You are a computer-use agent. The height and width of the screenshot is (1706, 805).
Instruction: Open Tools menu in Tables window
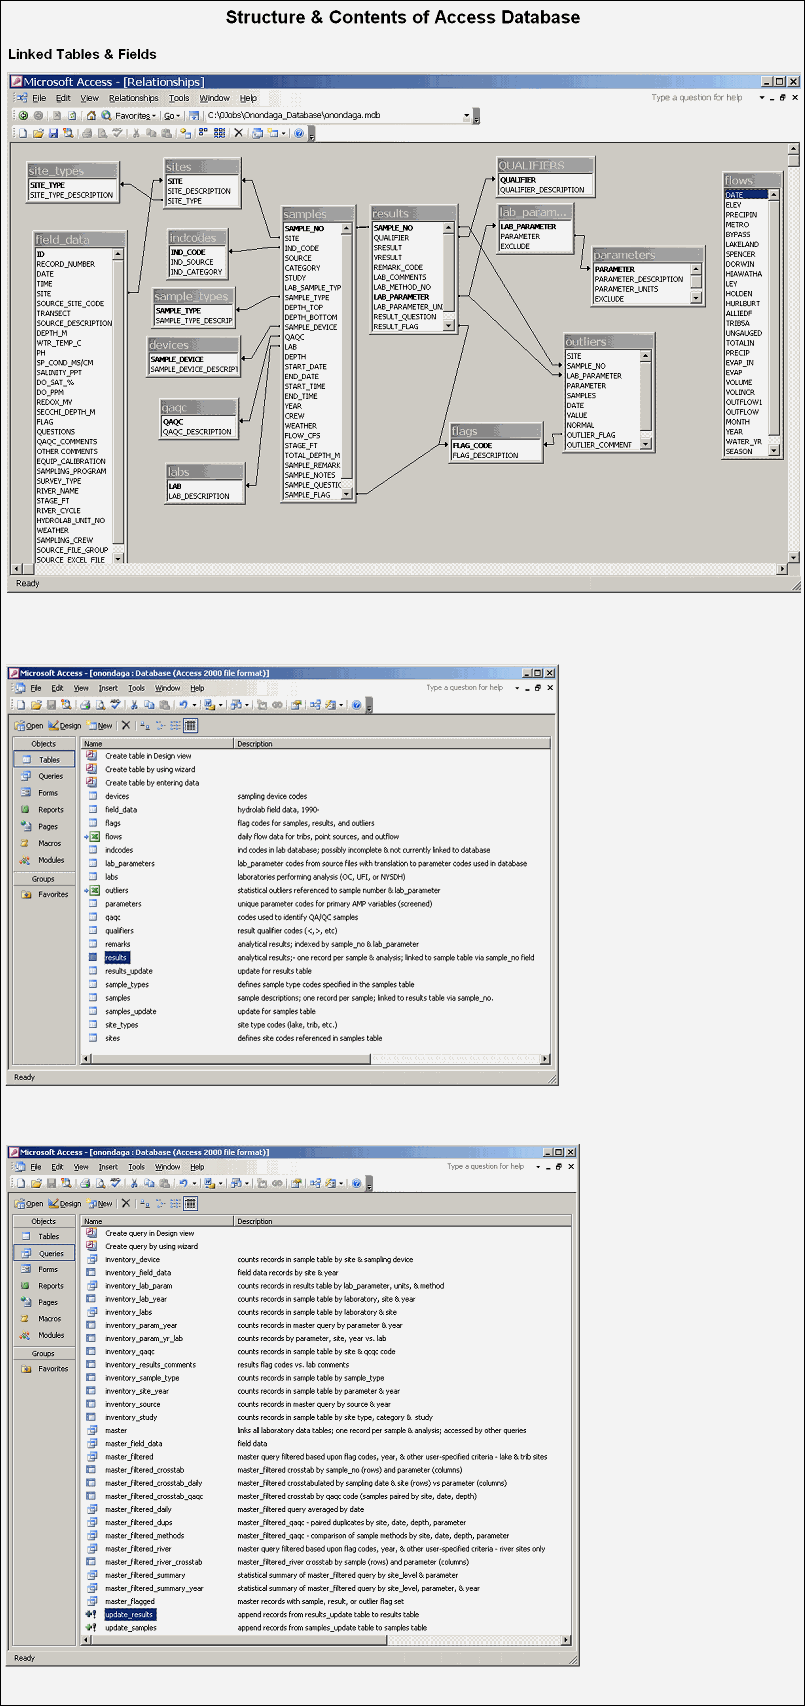point(136,688)
